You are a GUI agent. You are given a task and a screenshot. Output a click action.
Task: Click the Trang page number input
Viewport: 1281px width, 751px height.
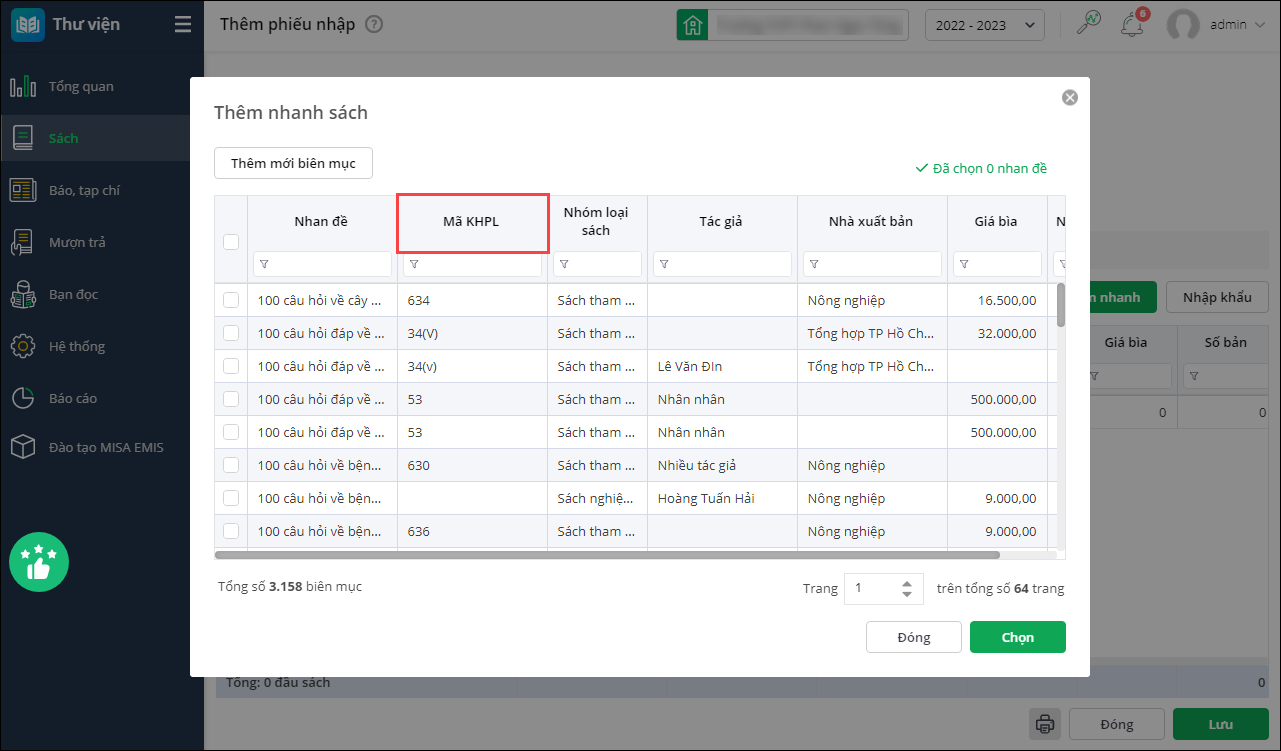(882, 589)
